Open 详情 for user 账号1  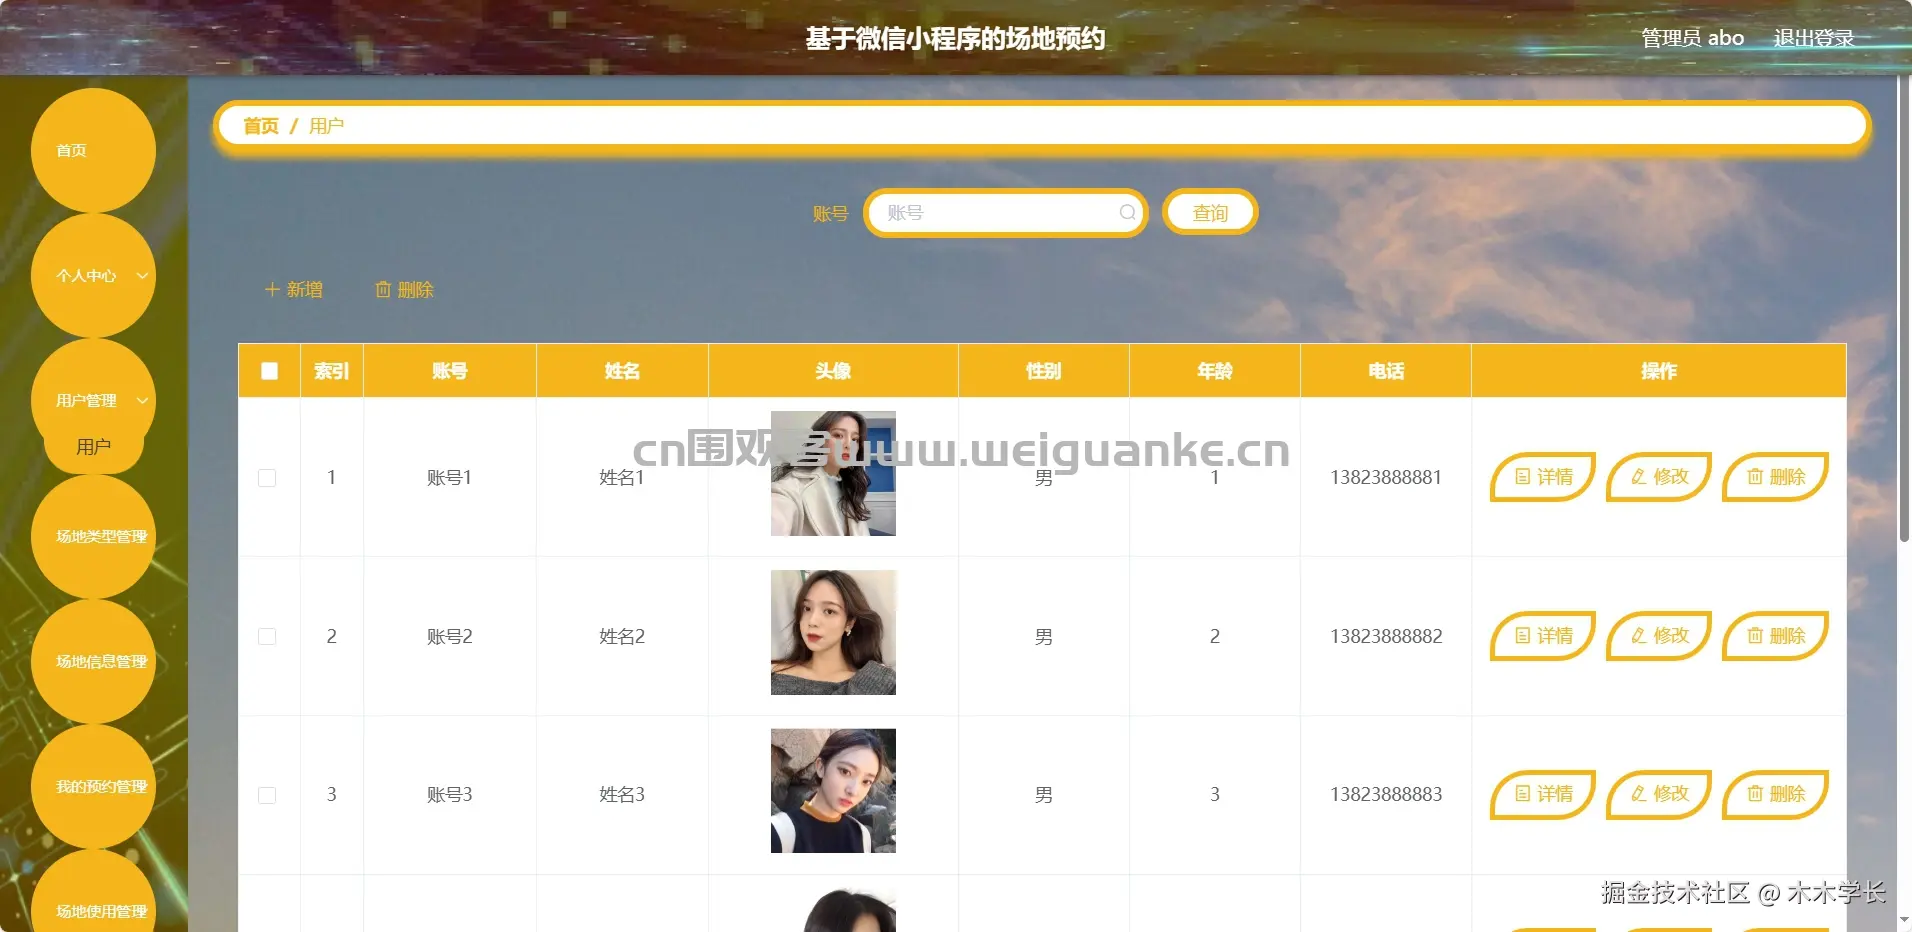(x=1543, y=477)
